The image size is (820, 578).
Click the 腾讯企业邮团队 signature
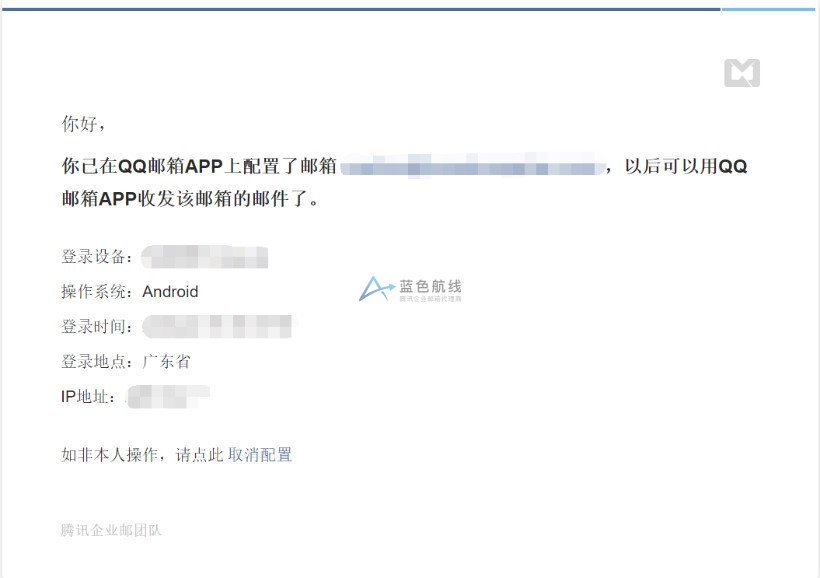(x=111, y=530)
